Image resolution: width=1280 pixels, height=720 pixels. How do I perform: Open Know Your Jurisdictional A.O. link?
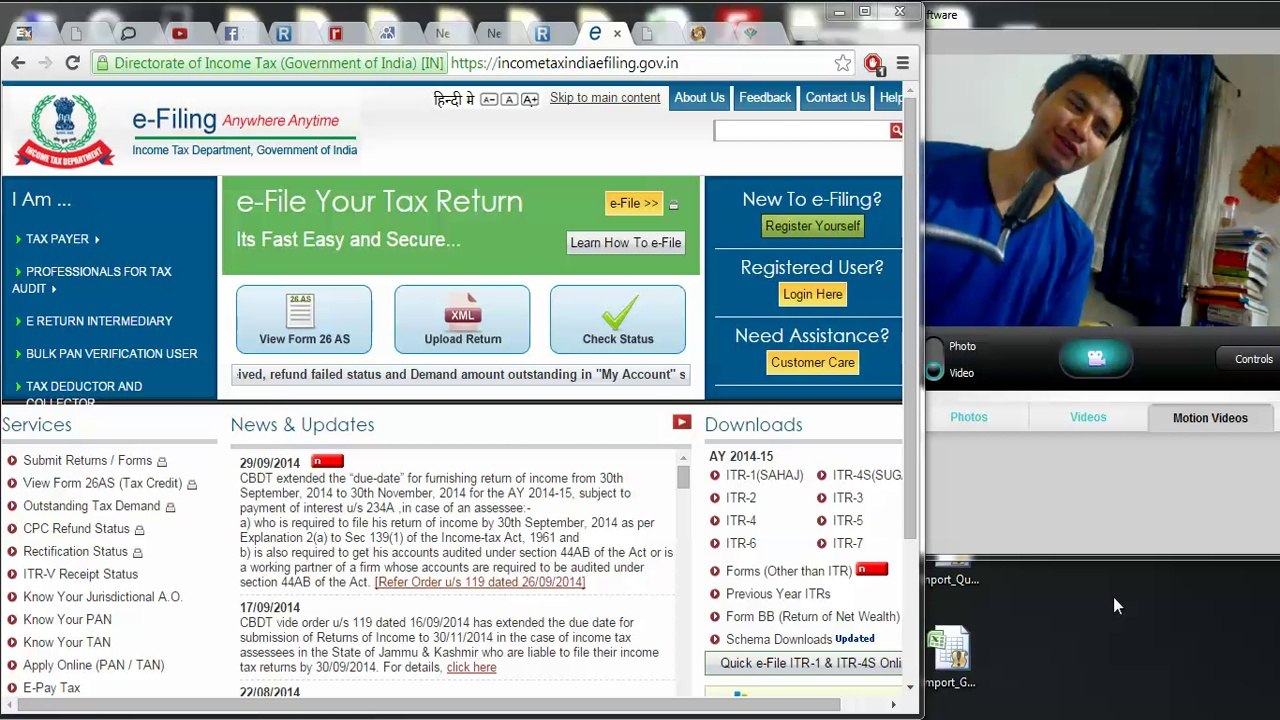point(102,597)
